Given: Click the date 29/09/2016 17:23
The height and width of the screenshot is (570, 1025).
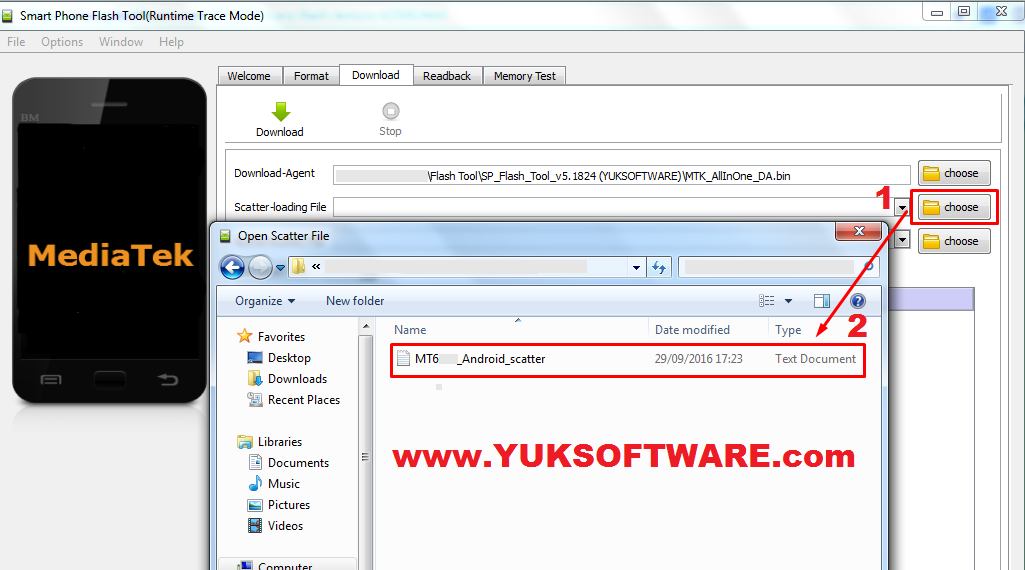Looking at the screenshot, I should (698, 359).
